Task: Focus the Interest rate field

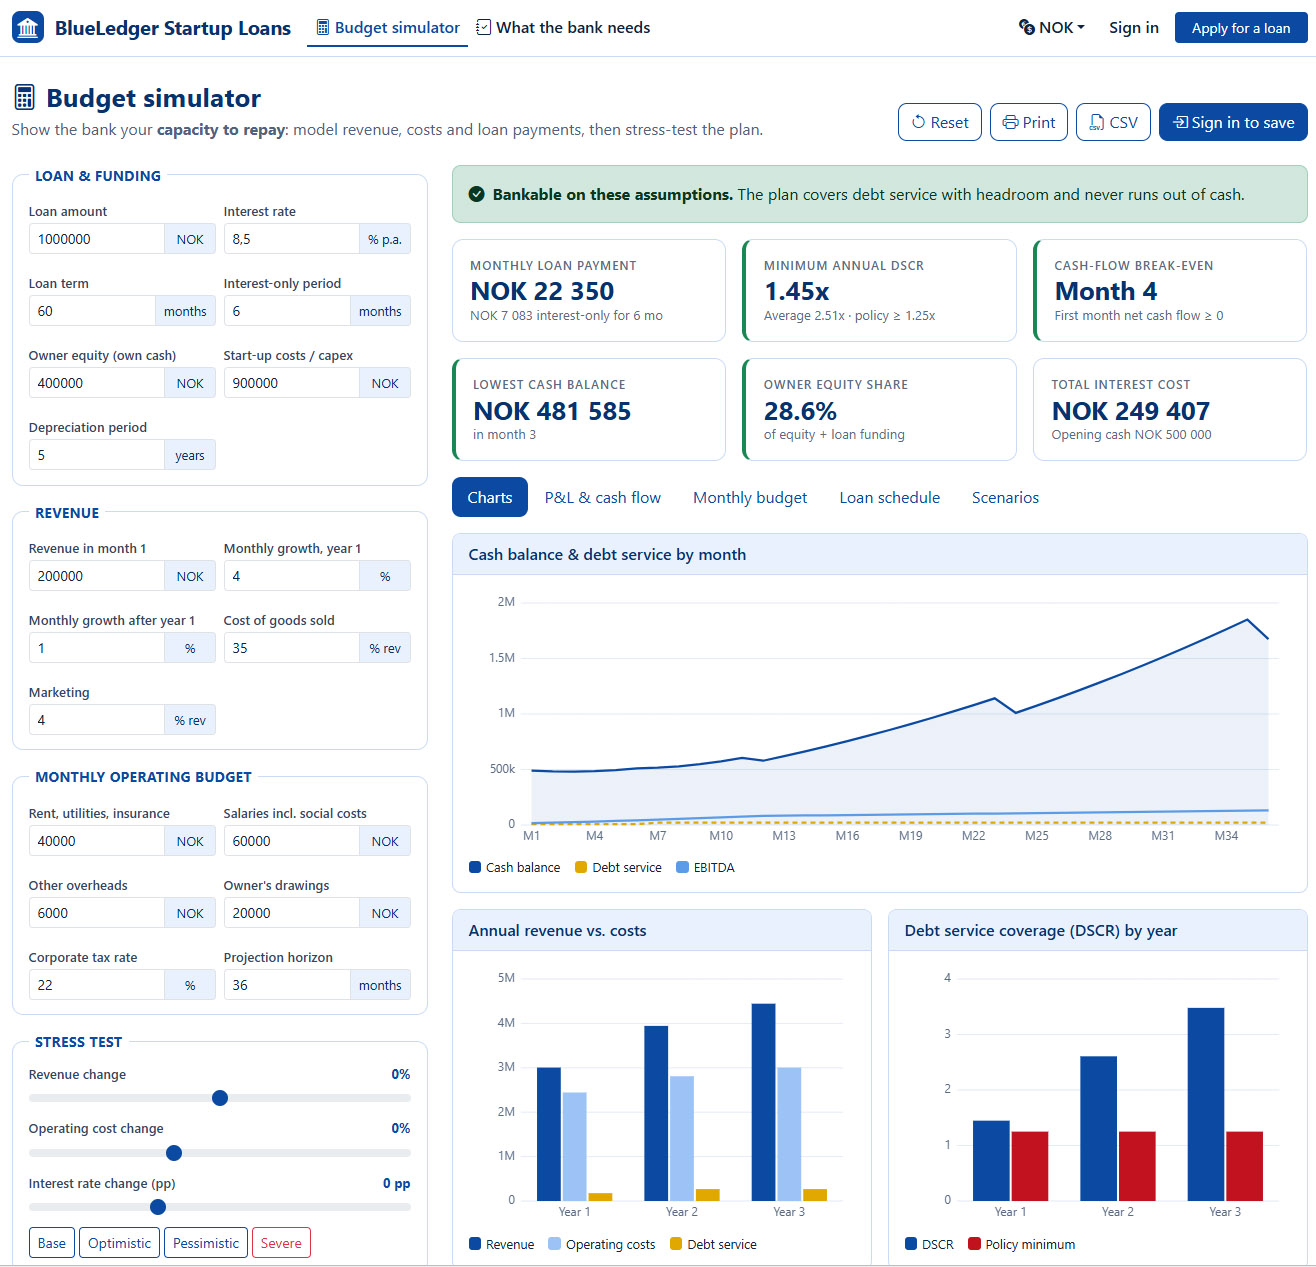Action: [x=291, y=239]
